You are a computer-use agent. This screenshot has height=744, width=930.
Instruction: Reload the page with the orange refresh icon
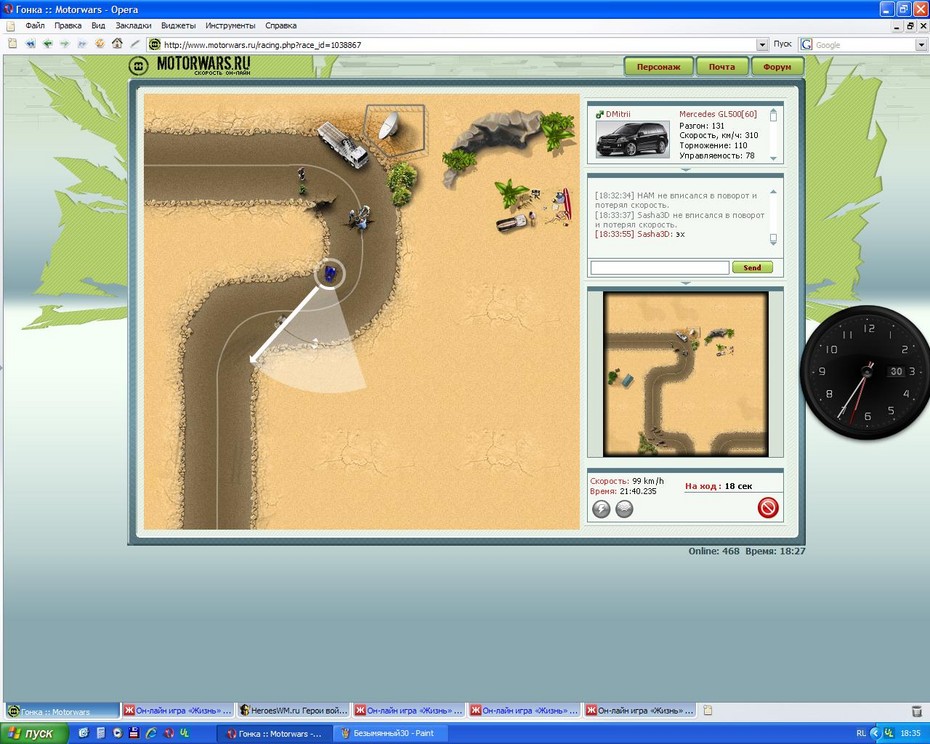point(100,43)
